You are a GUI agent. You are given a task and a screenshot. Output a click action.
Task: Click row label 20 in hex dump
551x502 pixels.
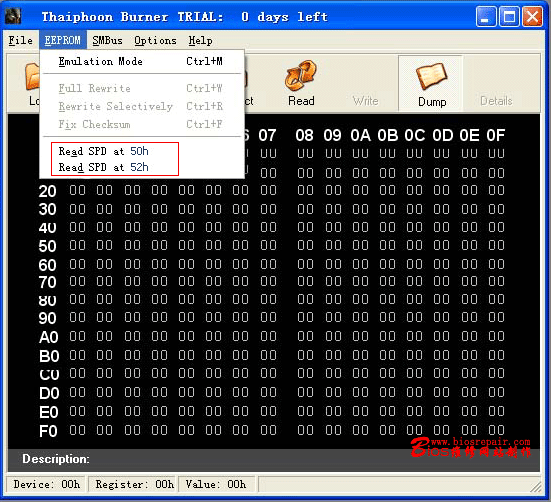coord(47,191)
